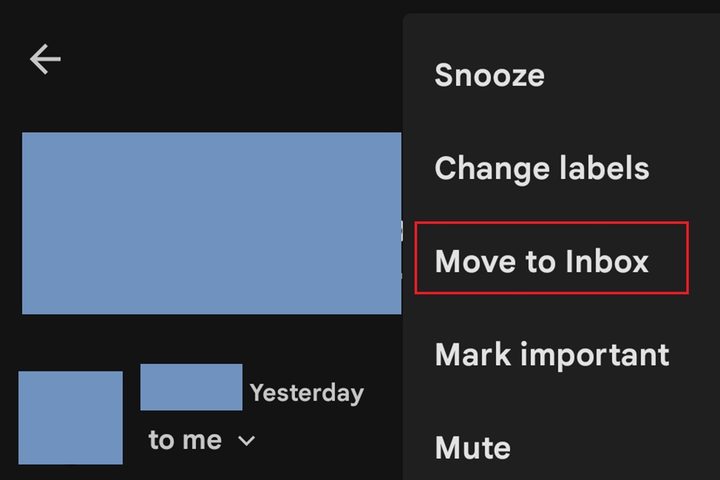Choose the Change labels option

point(541,168)
